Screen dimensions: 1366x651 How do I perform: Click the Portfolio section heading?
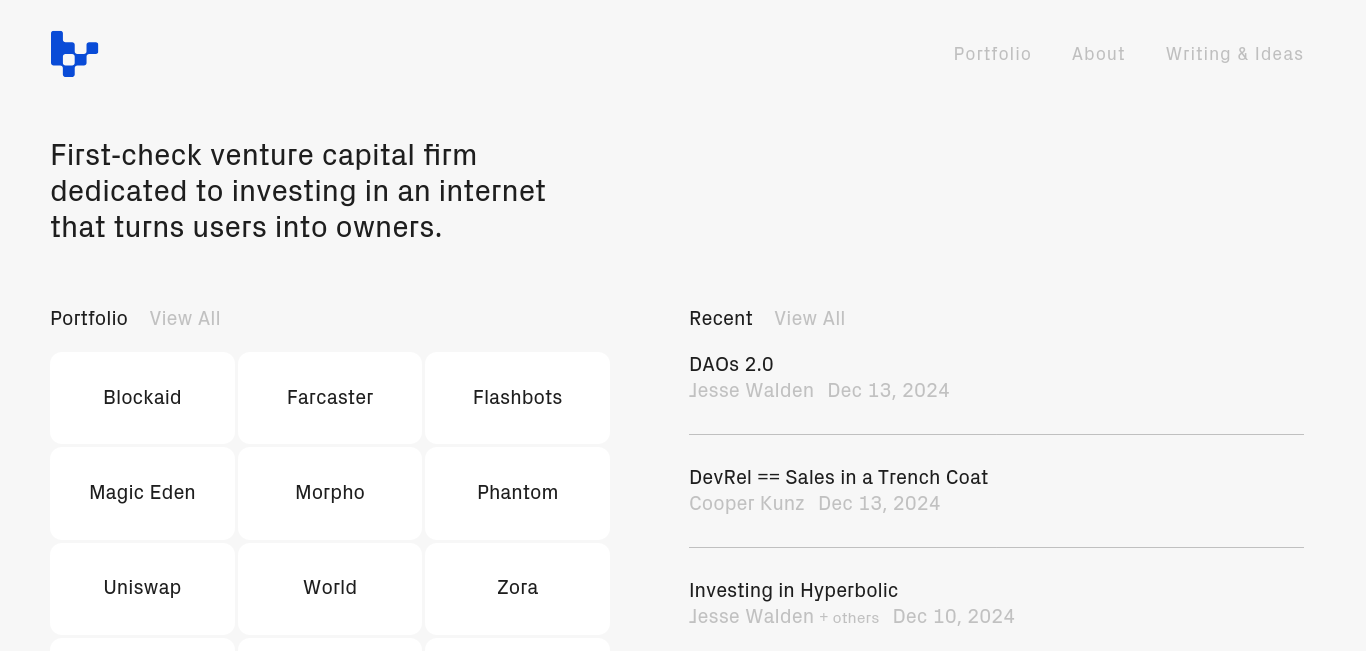coord(89,318)
